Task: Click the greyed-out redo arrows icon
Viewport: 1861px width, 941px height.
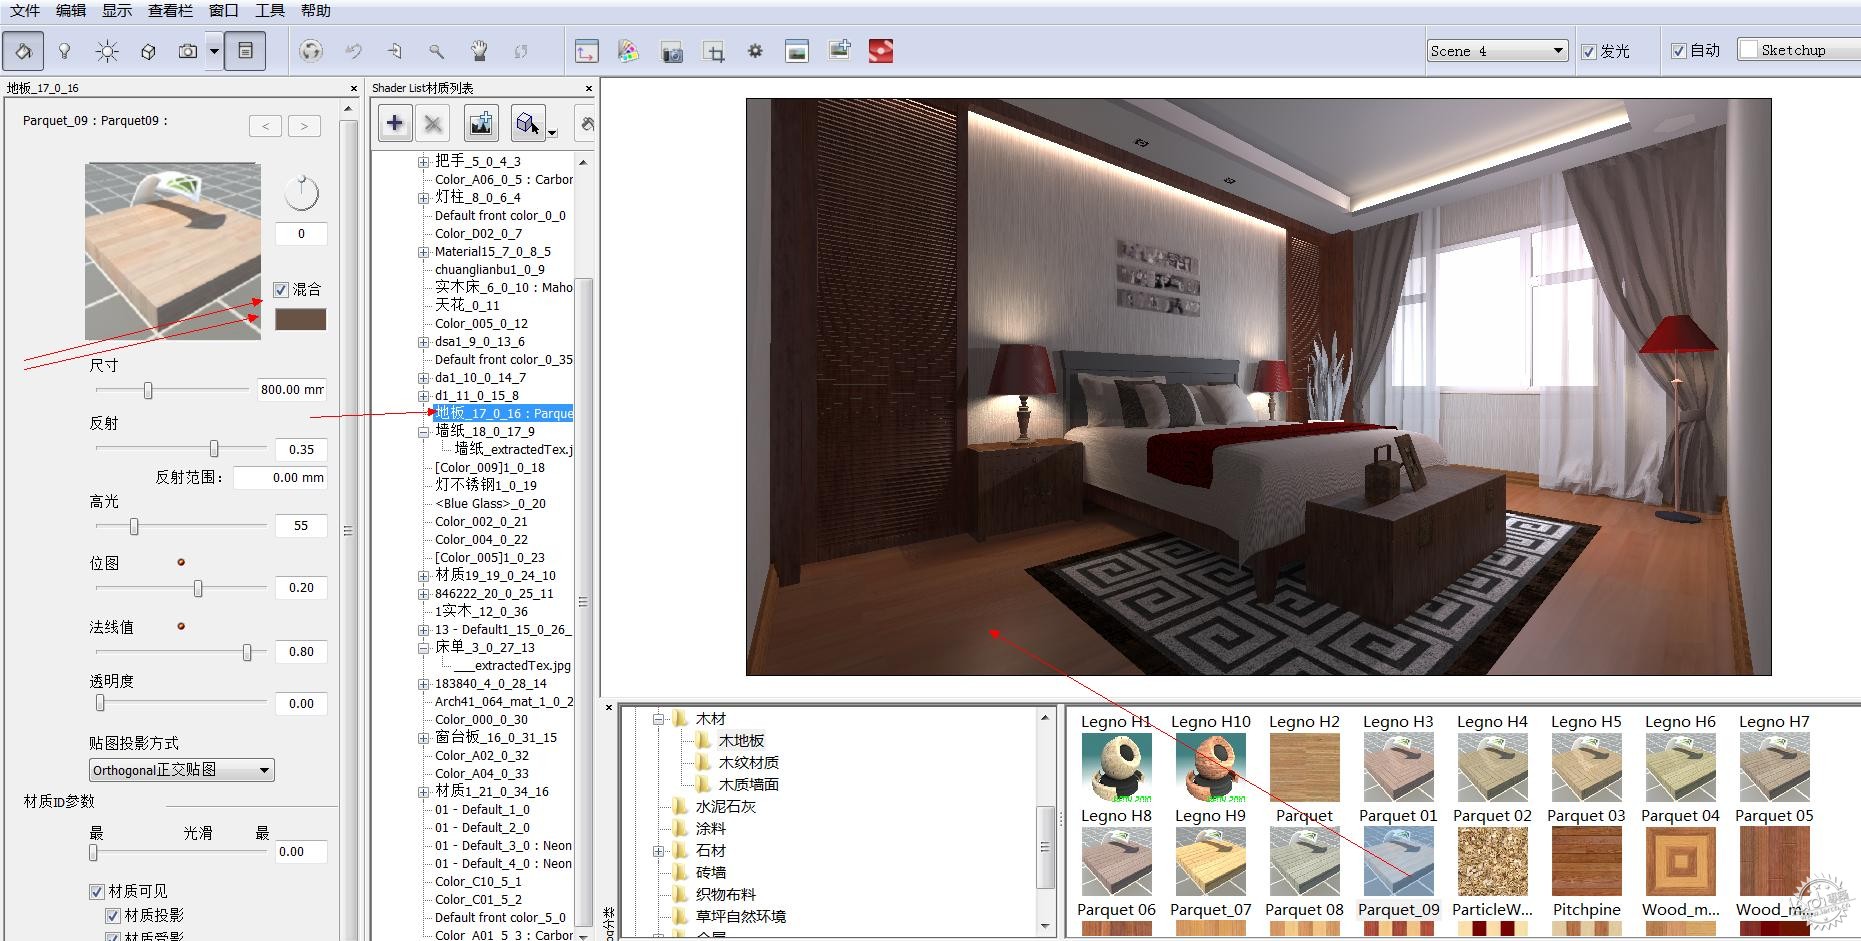Action: point(521,51)
